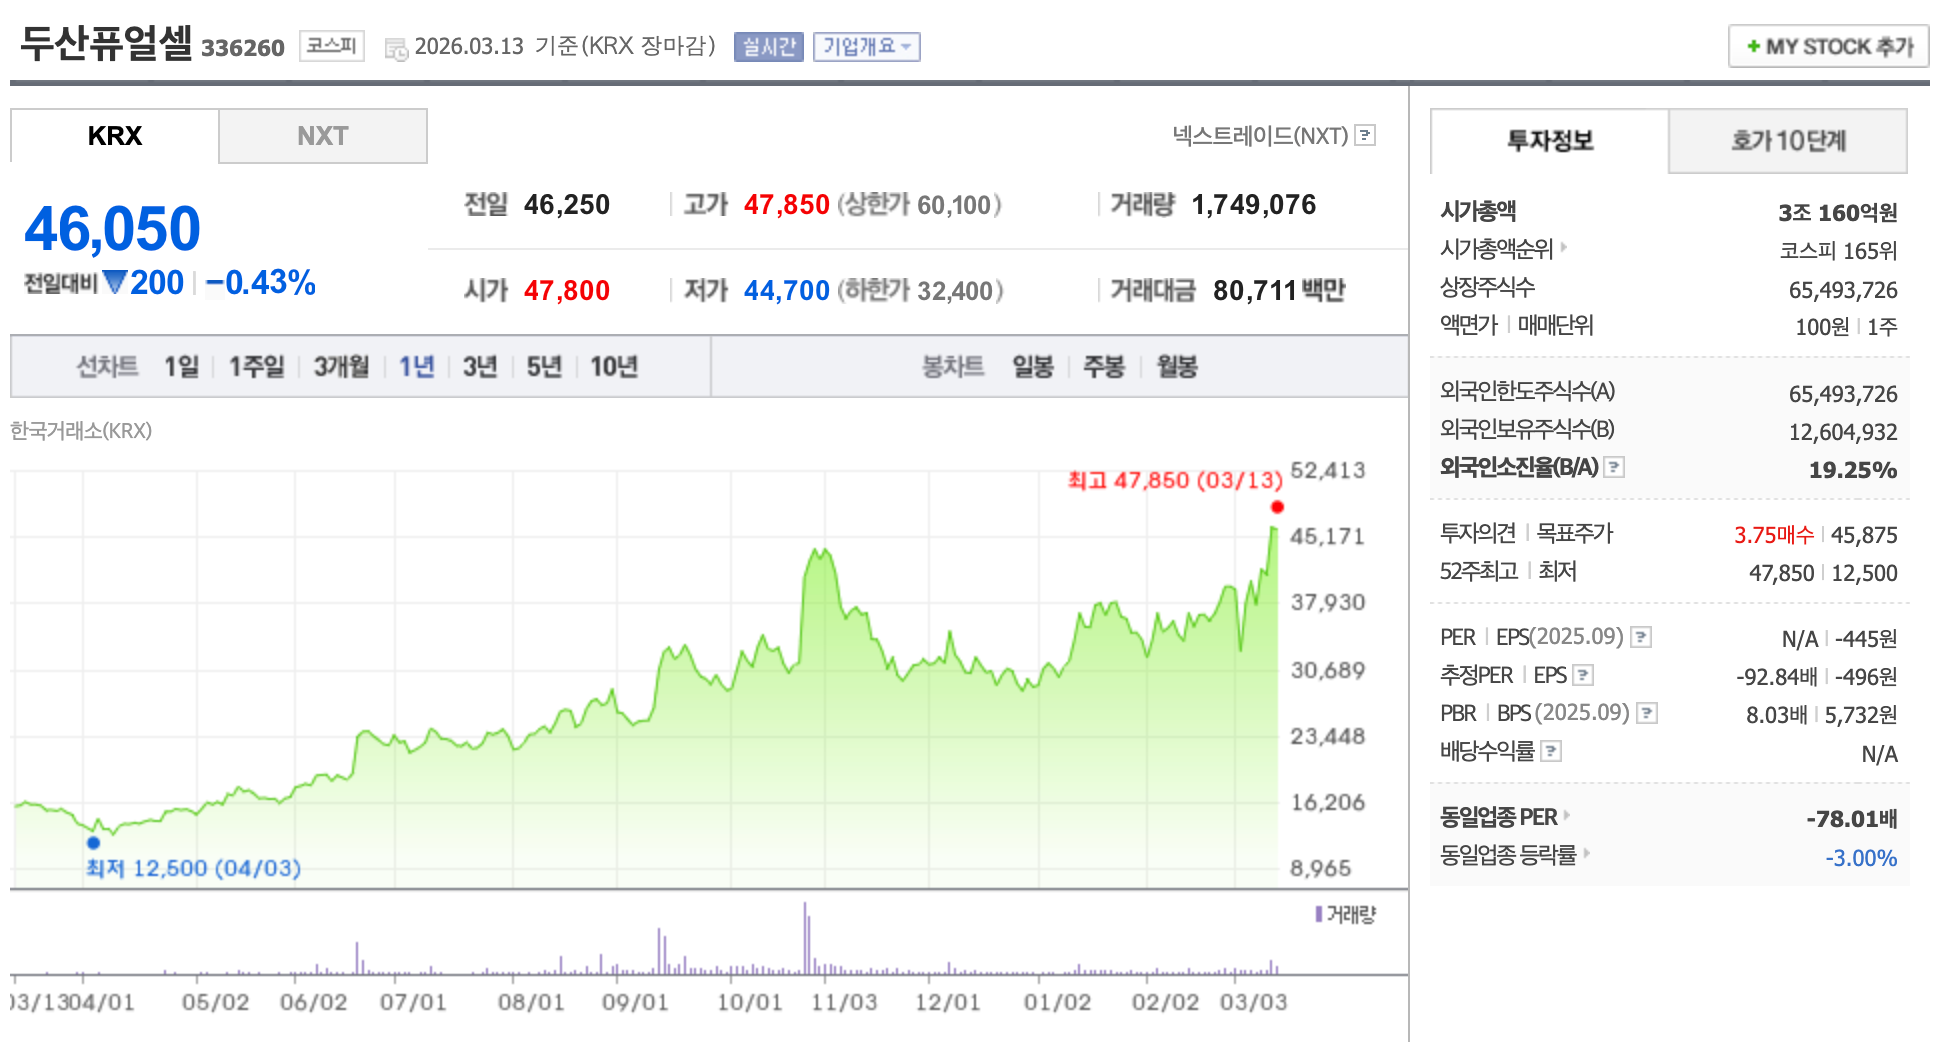Open the help icon next to EPS(2025.09)
The height and width of the screenshot is (1042, 1958).
[x=1641, y=637]
